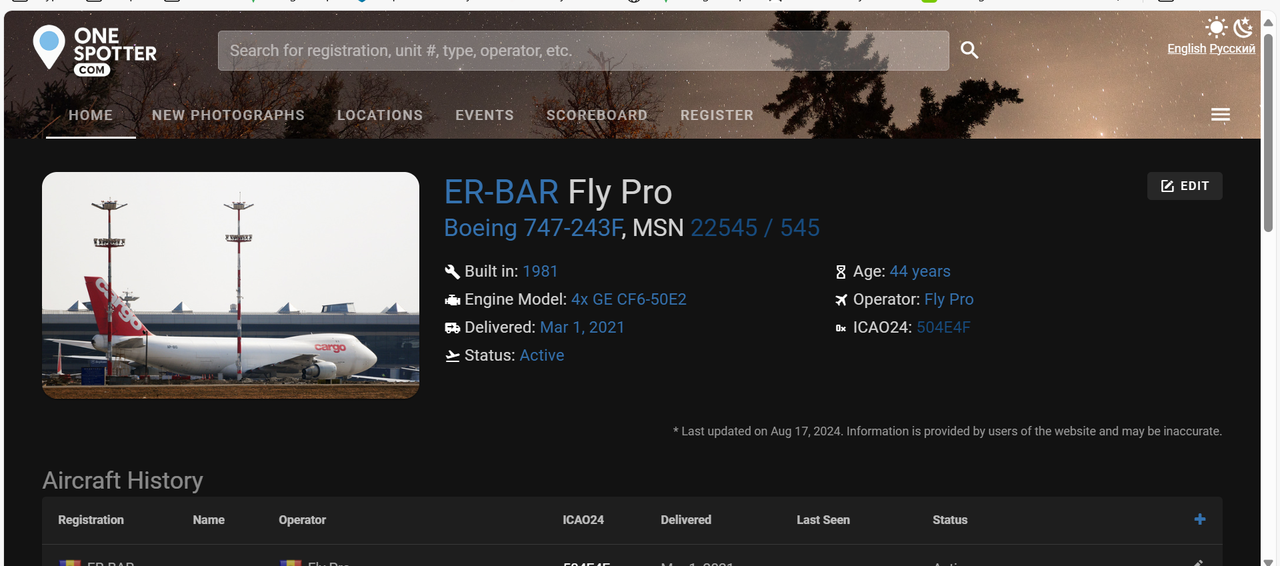Click the hex icon beside ICAO24

[x=841, y=327]
